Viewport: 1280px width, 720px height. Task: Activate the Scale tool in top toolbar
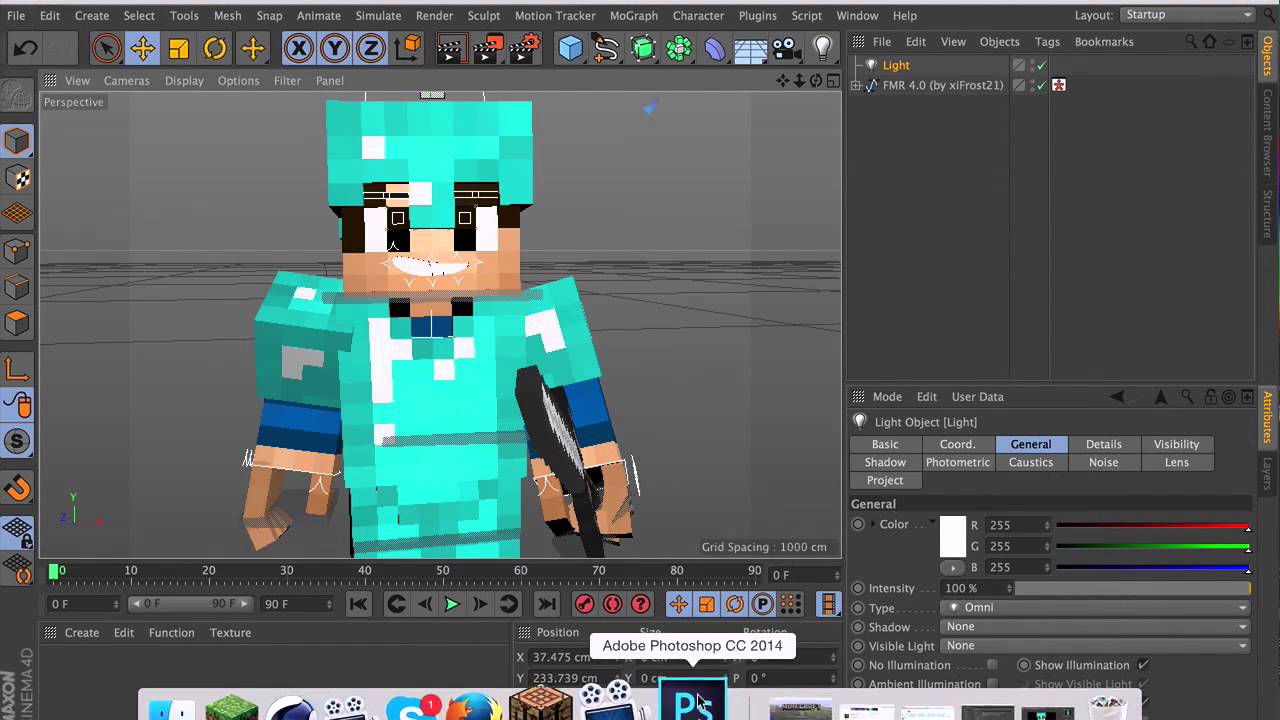(179, 48)
